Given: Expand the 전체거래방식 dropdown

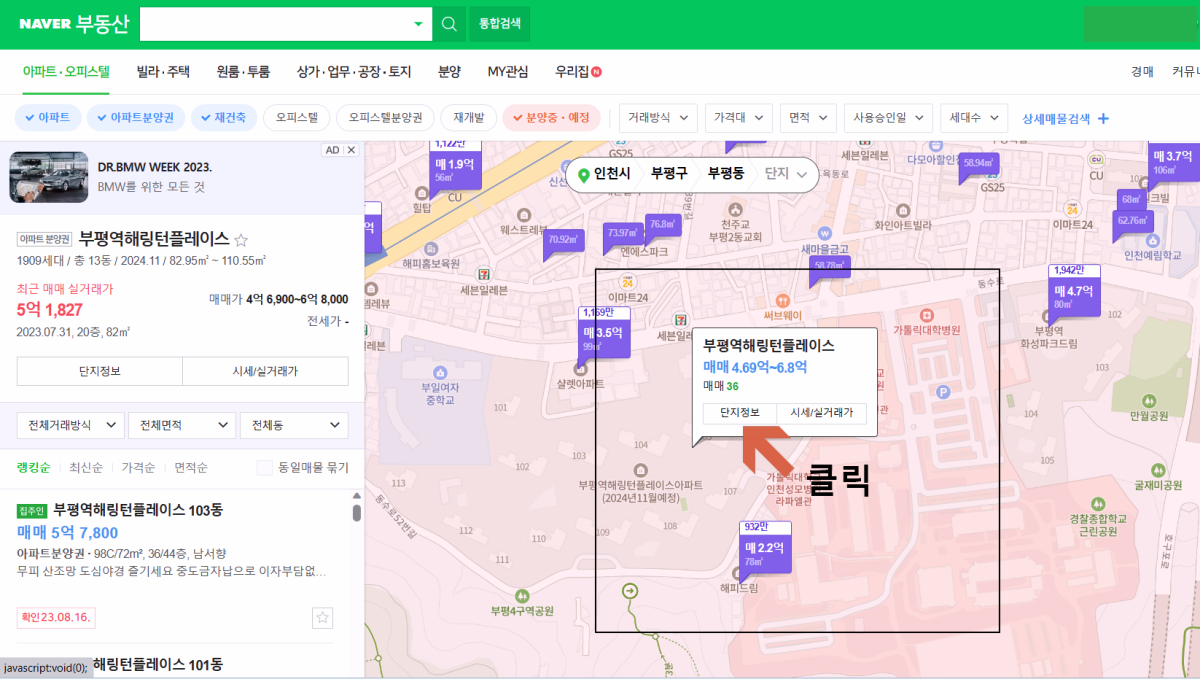Looking at the screenshot, I should pos(71,425).
